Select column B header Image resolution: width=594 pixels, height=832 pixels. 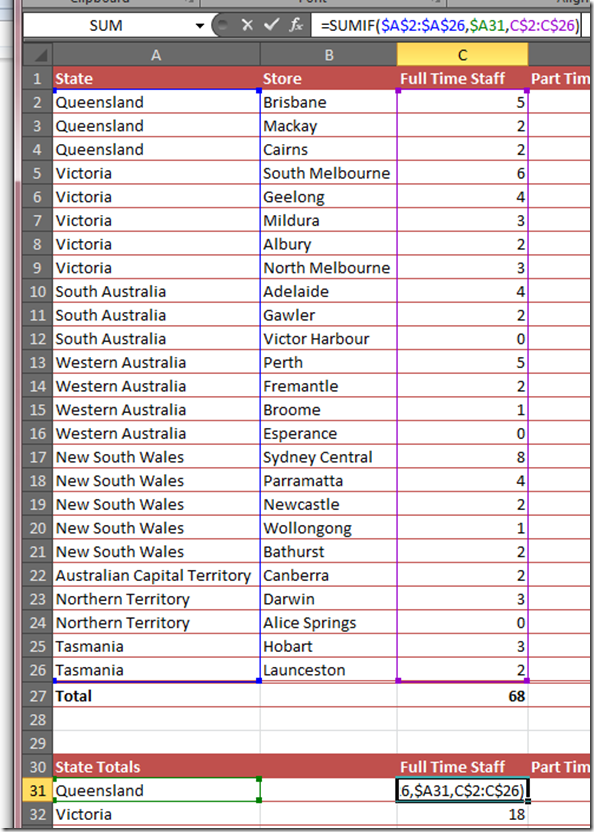[x=329, y=55]
